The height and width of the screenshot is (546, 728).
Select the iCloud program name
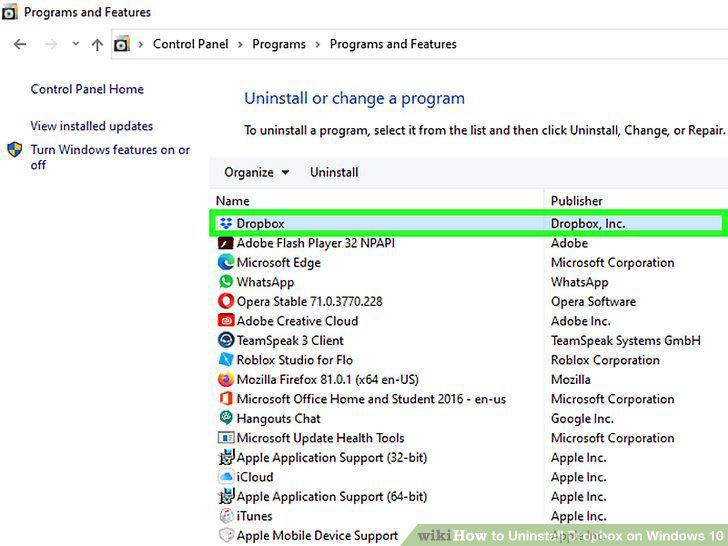254,477
